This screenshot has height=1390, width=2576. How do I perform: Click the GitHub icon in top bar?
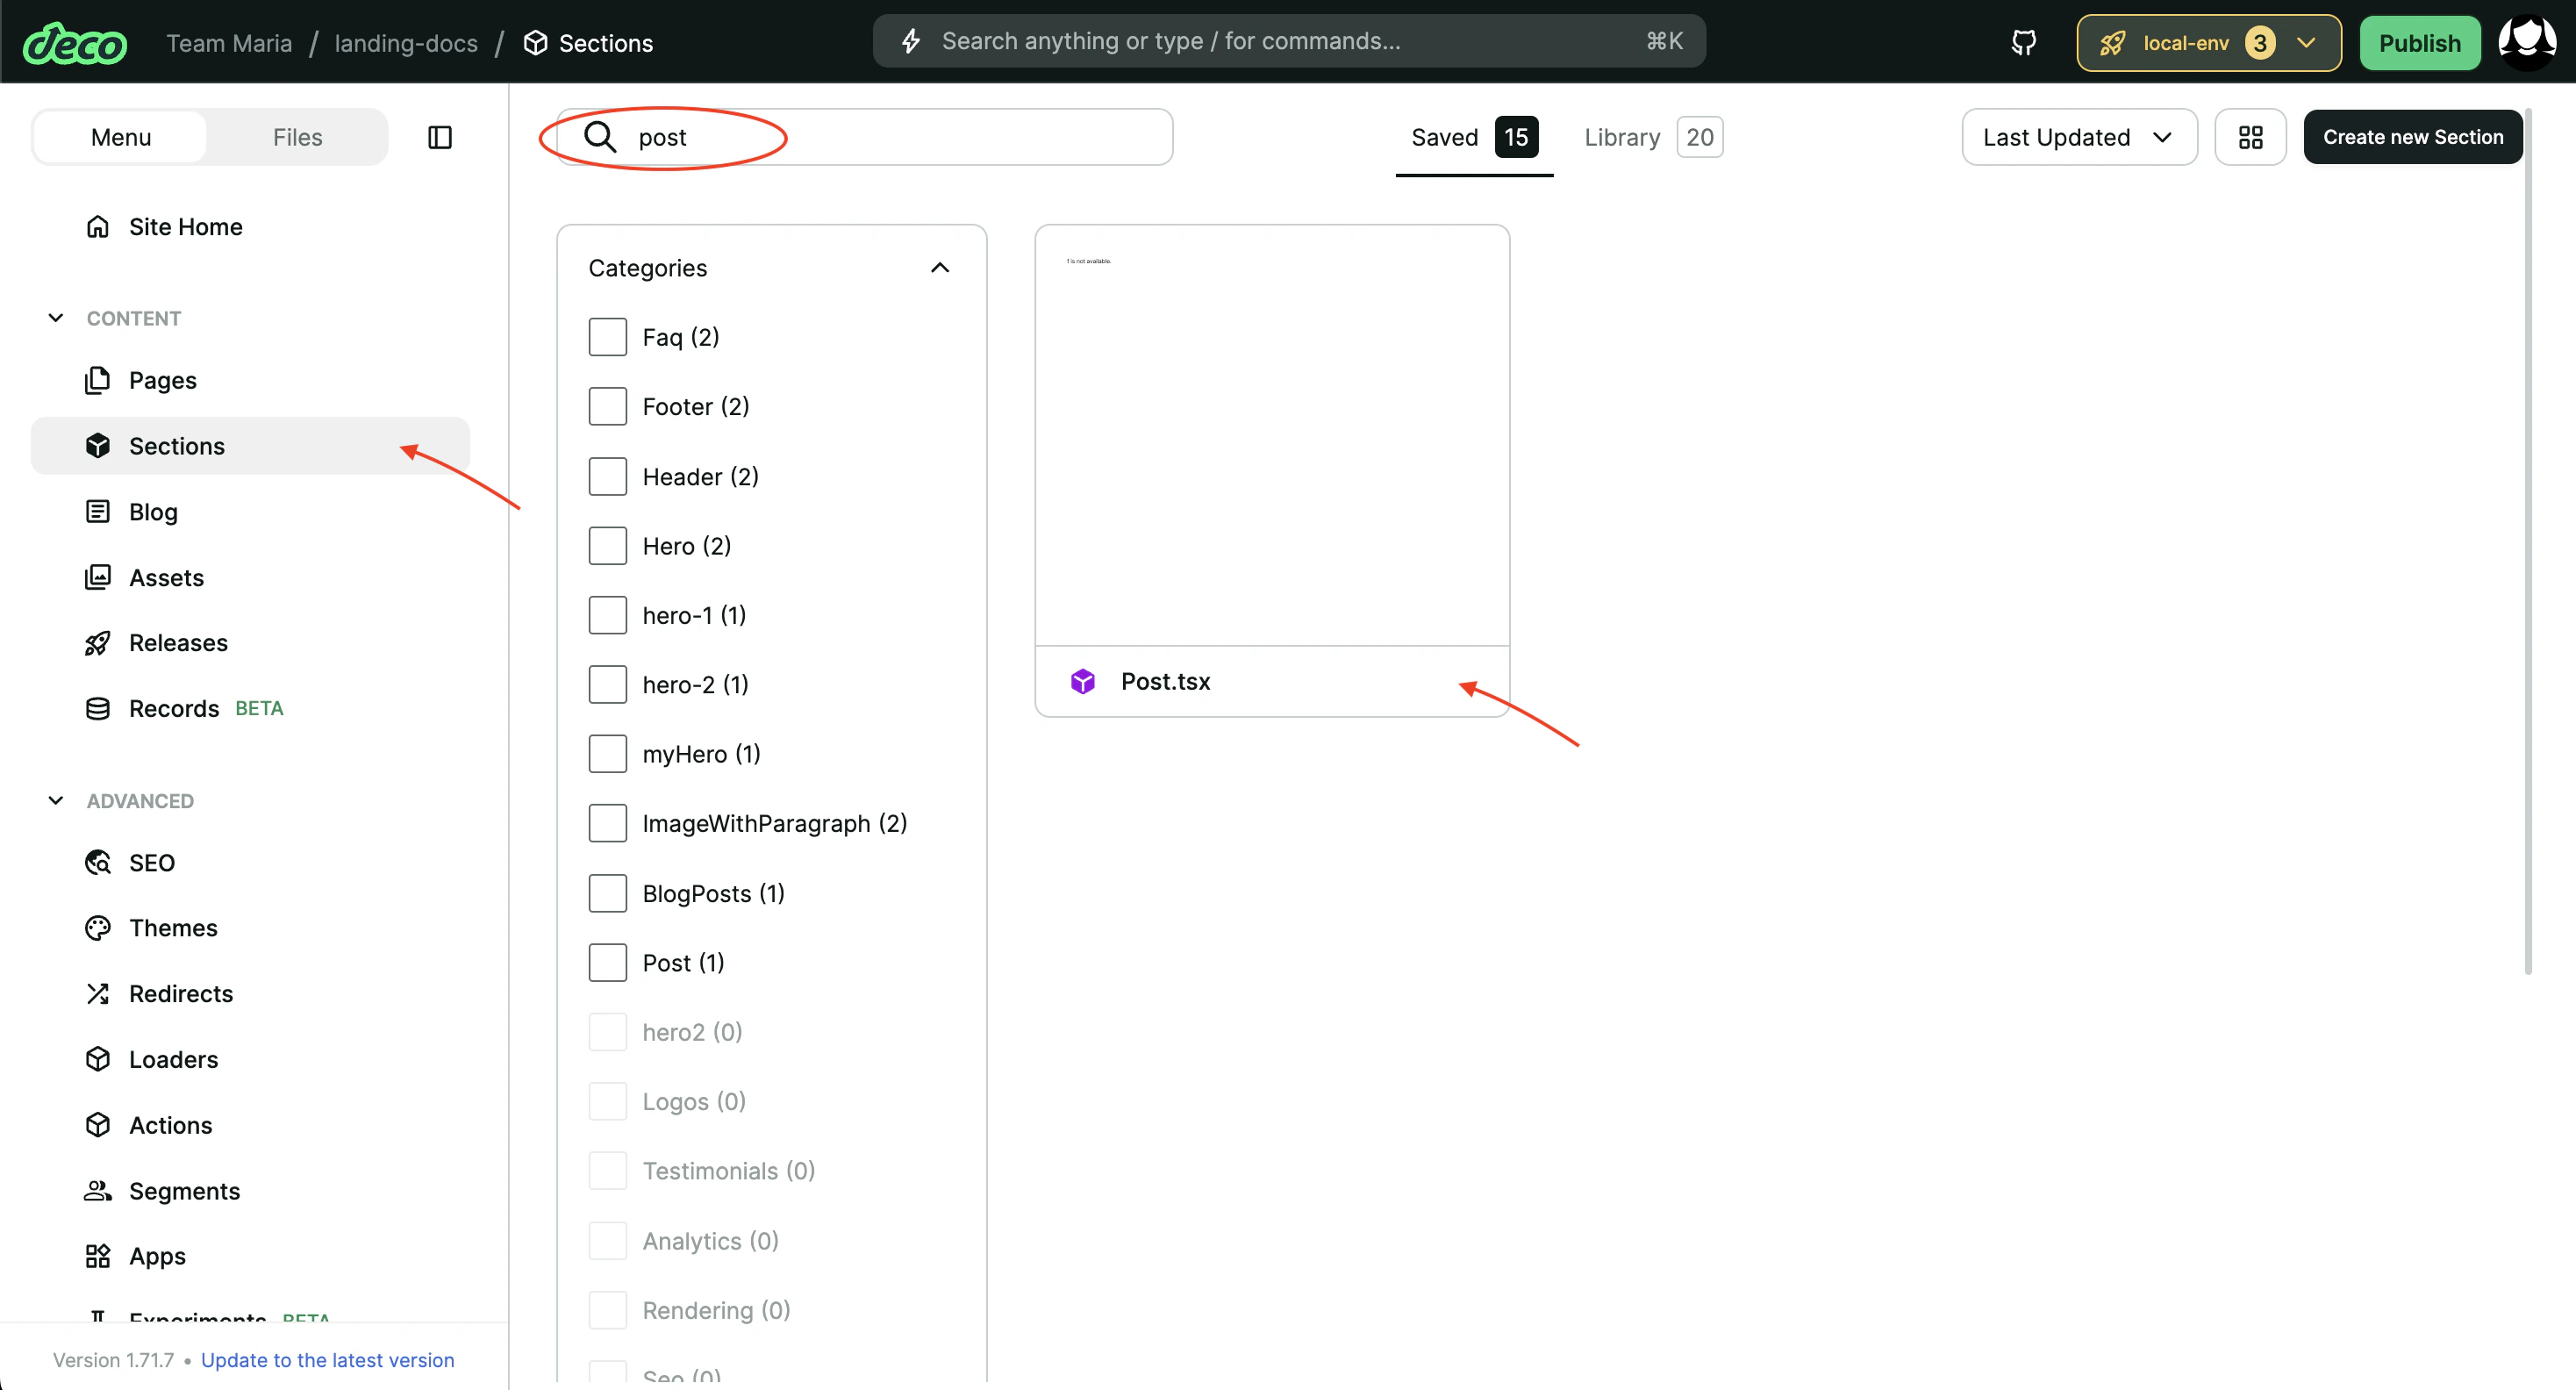point(2023,42)
